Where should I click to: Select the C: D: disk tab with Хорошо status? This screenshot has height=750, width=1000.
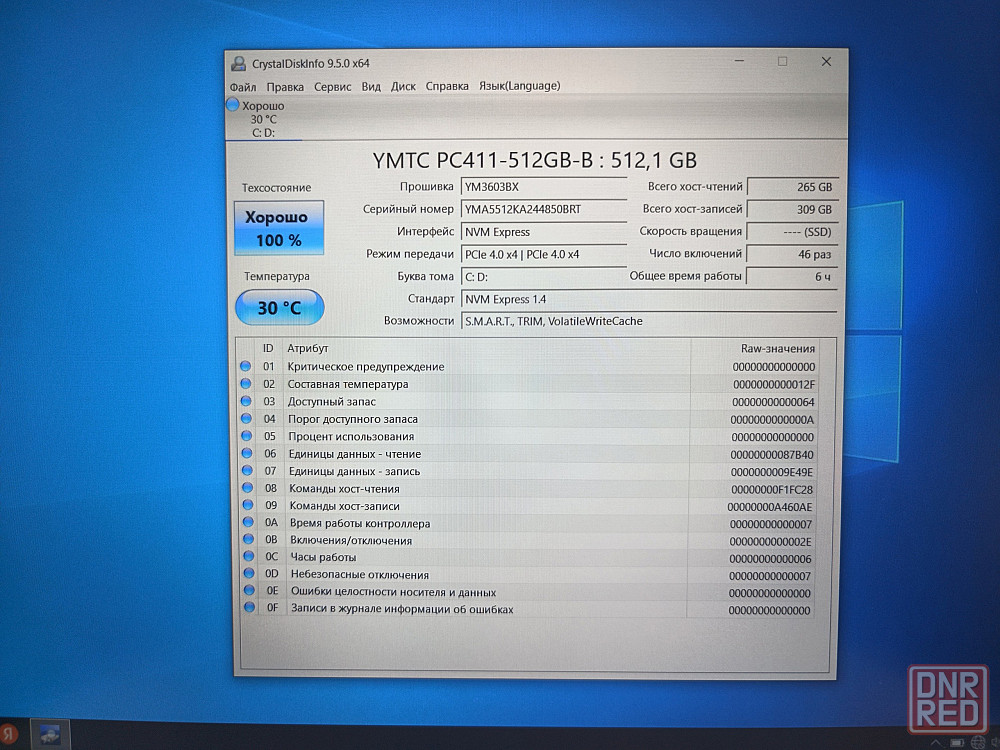click(x=263, y=119)
